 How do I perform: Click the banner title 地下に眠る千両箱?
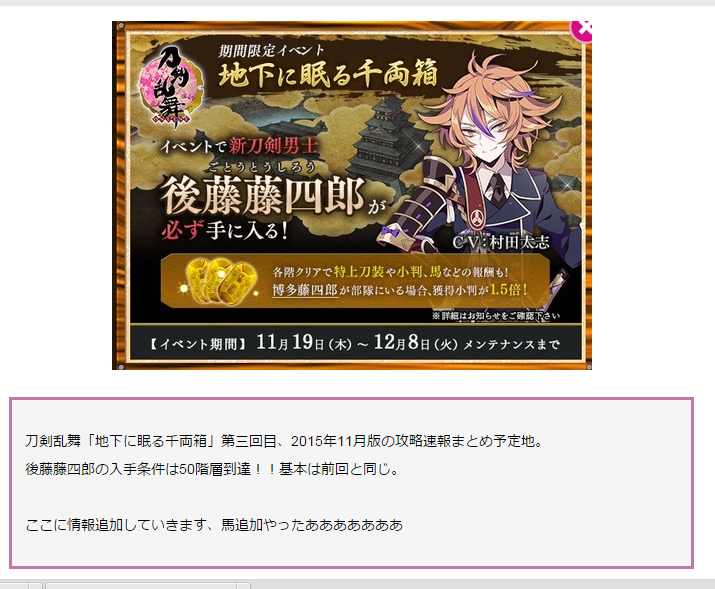[328, 74]
